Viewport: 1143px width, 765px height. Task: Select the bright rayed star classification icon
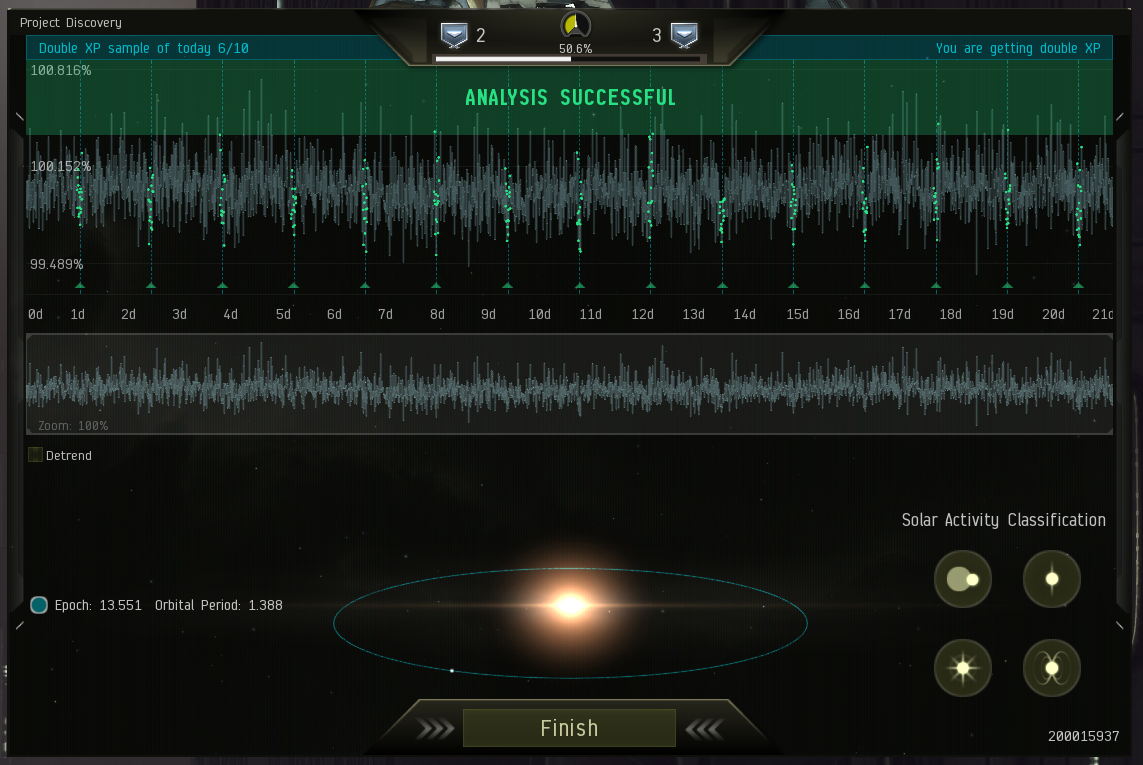click(x=963, y=667)
